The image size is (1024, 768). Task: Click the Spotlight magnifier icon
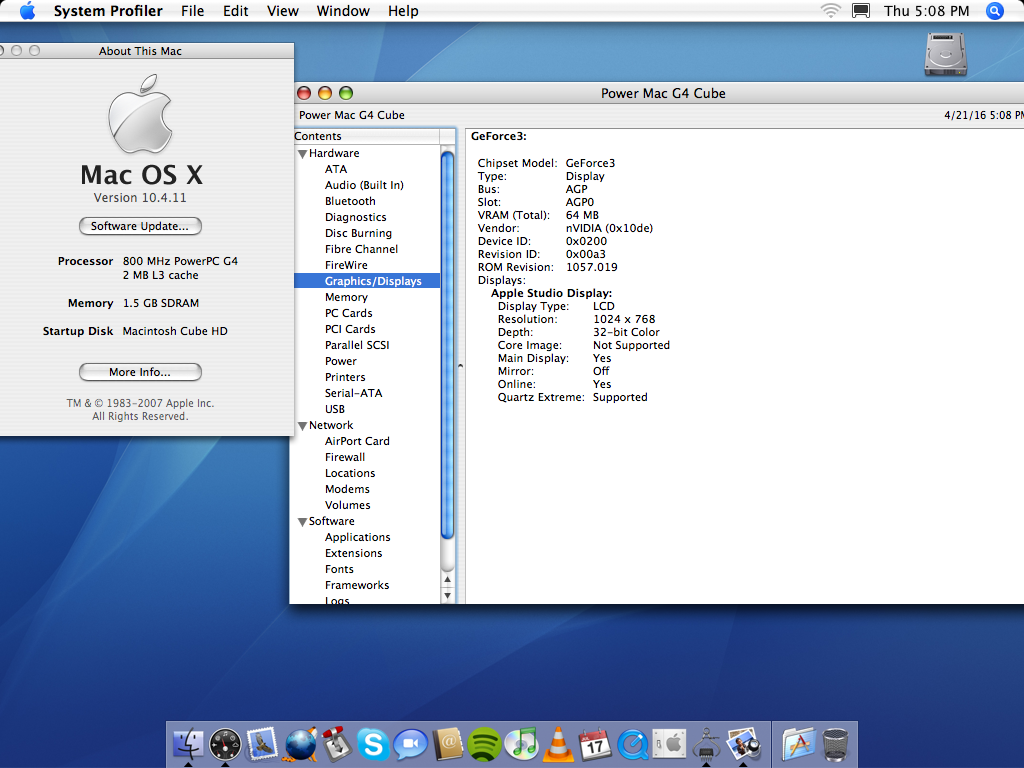(x=994, y=11)
